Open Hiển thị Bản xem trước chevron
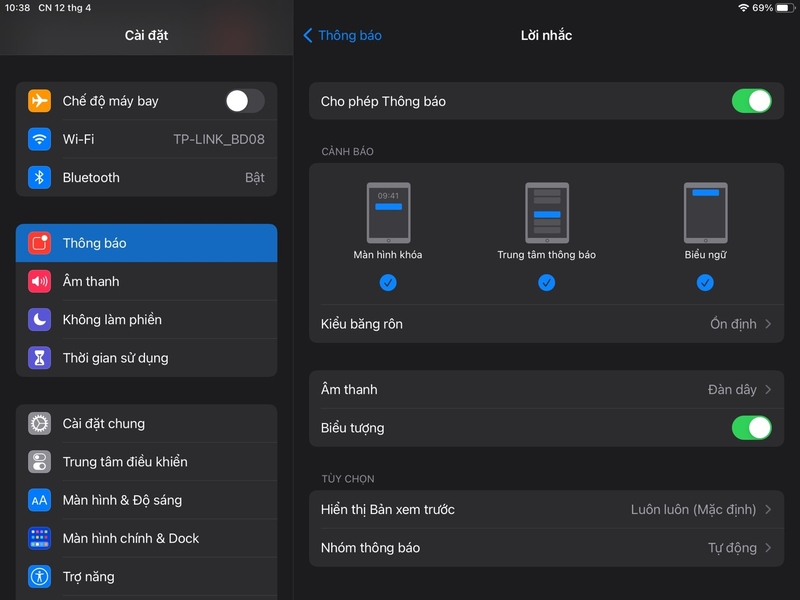 tap(768, 509)
